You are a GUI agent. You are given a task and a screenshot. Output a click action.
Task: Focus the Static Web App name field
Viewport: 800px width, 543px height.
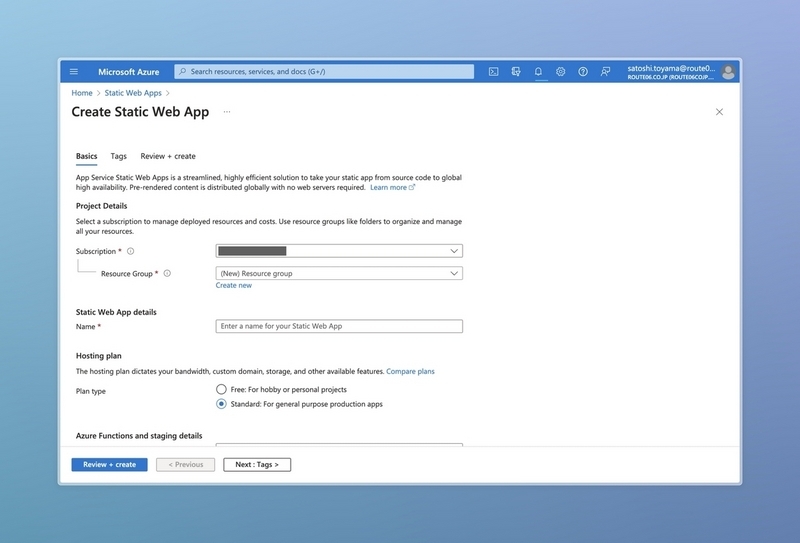click(339, 326)
